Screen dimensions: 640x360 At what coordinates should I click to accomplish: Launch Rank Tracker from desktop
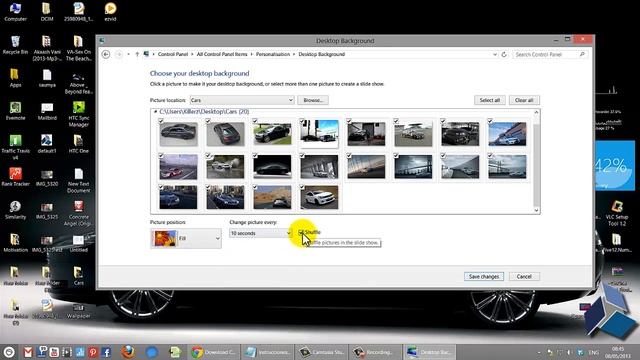point(16,177)
